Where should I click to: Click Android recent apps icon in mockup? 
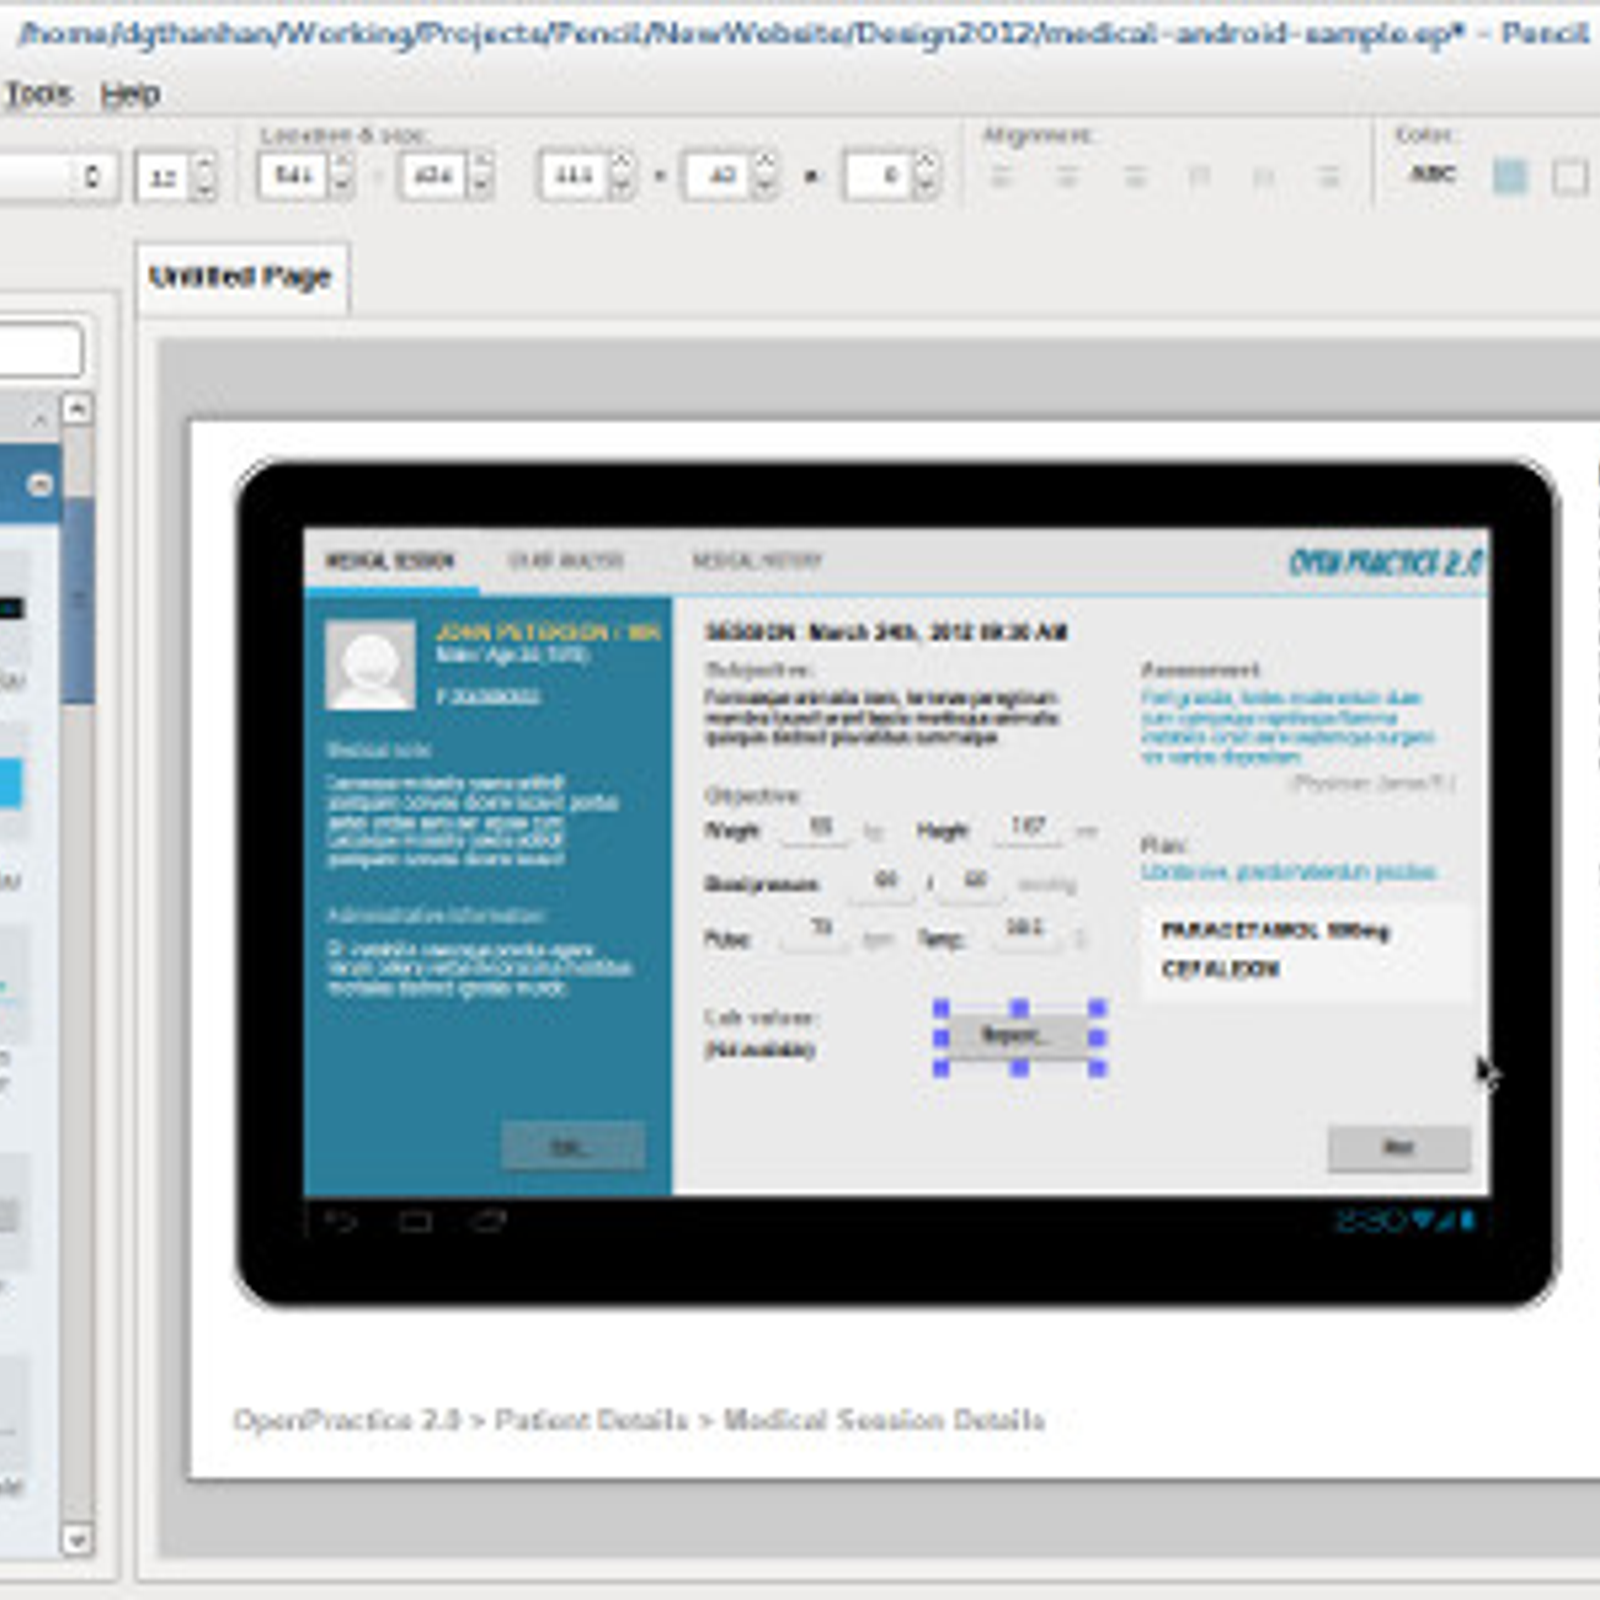coord(487,1221)
